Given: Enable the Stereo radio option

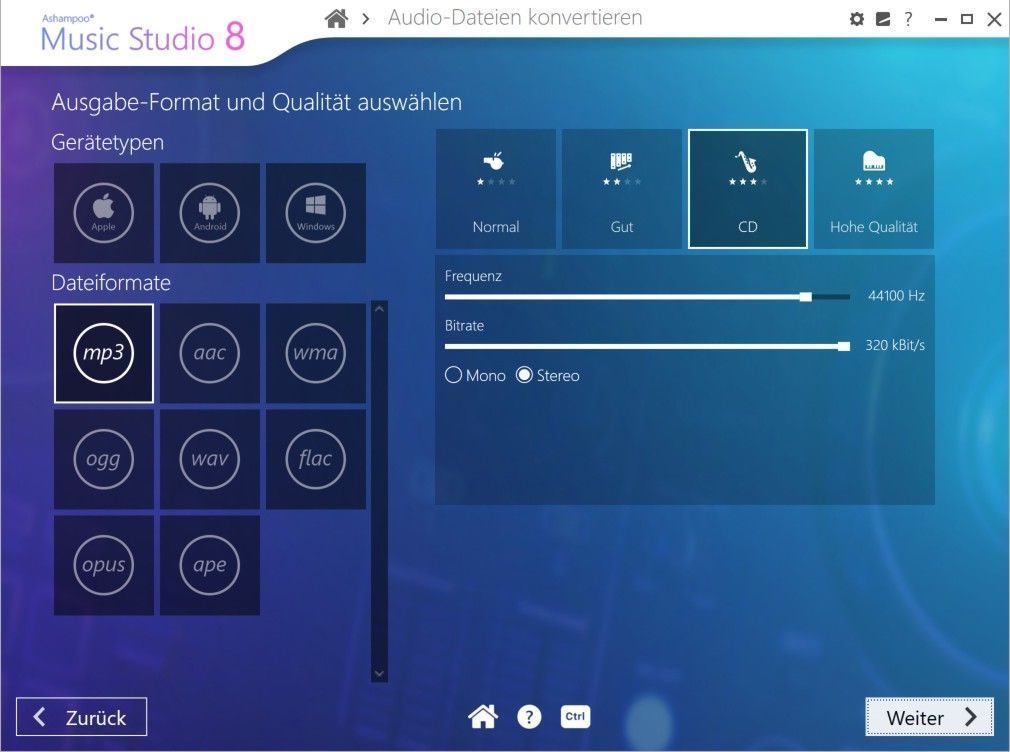Looking at the screenshot, I should [x=525, y=376].
